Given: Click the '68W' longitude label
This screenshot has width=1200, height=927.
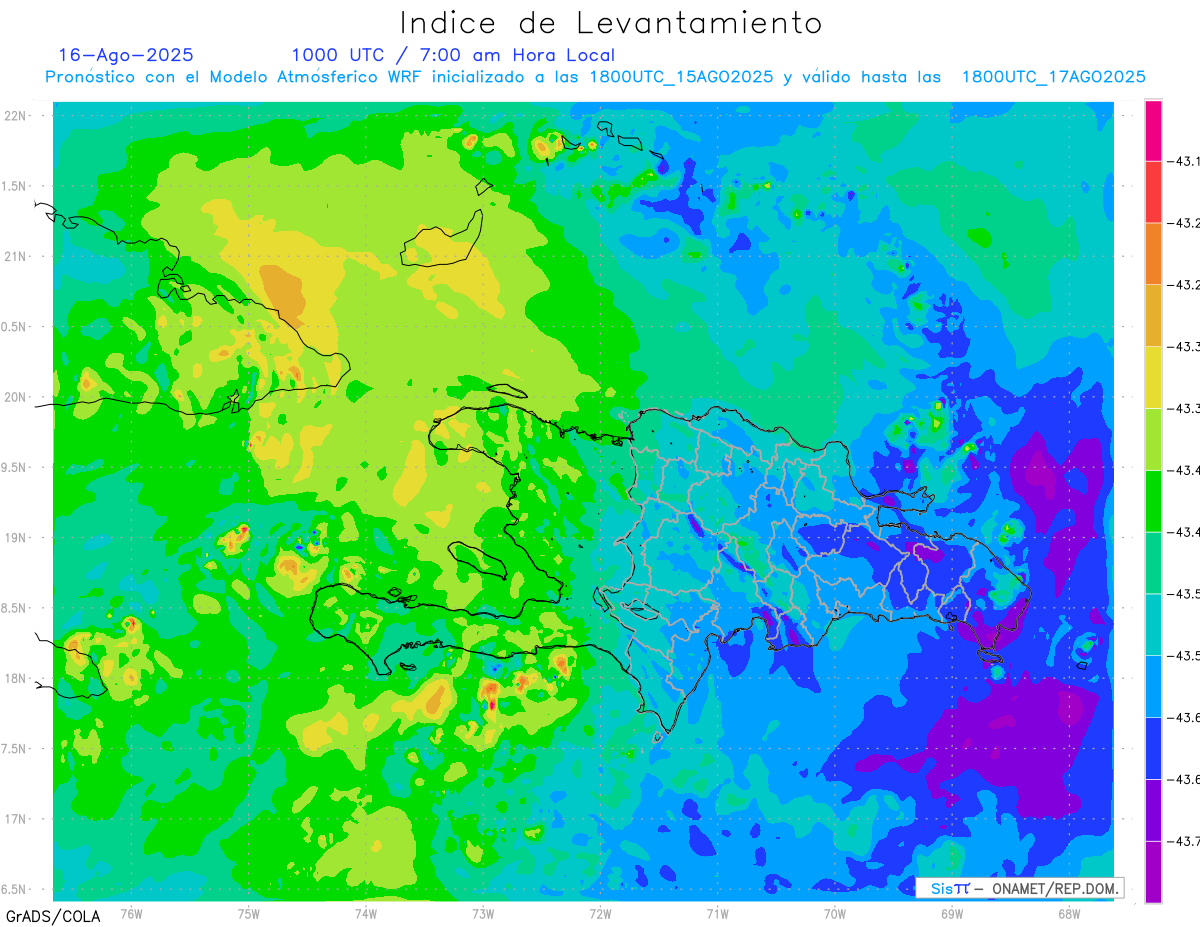Looking at the screenshot, I should click(x=1069, y=914).
